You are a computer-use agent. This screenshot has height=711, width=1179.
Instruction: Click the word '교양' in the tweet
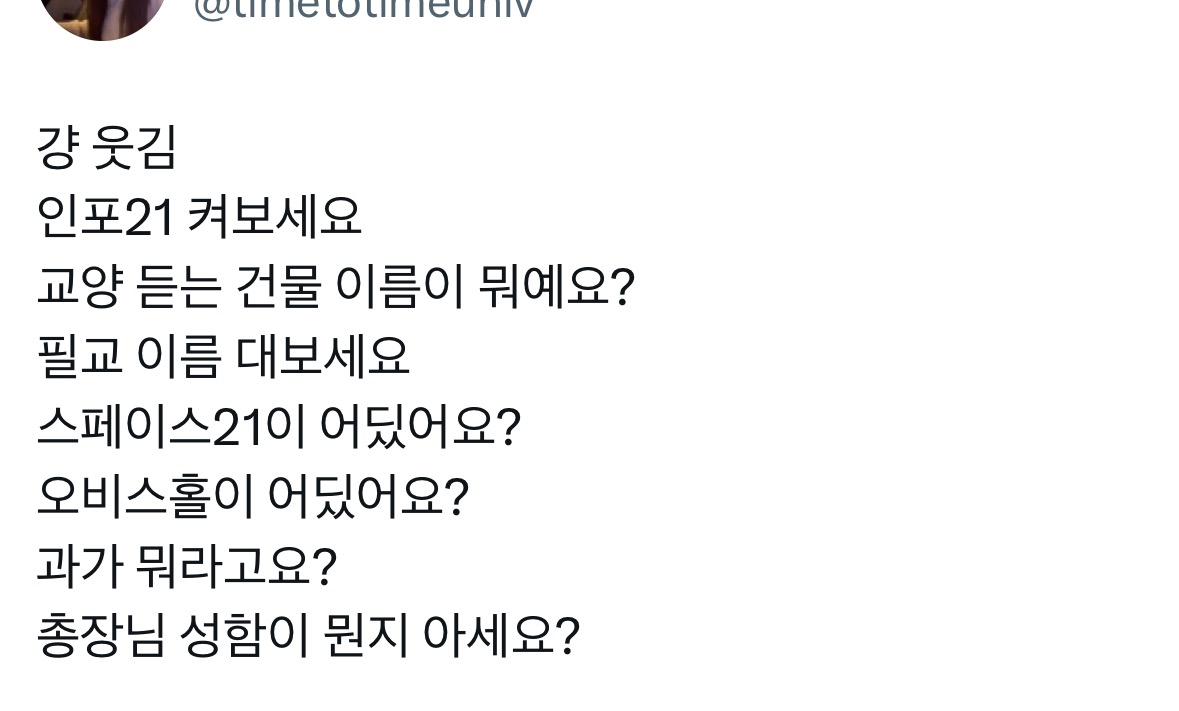[x=80, y=287]
